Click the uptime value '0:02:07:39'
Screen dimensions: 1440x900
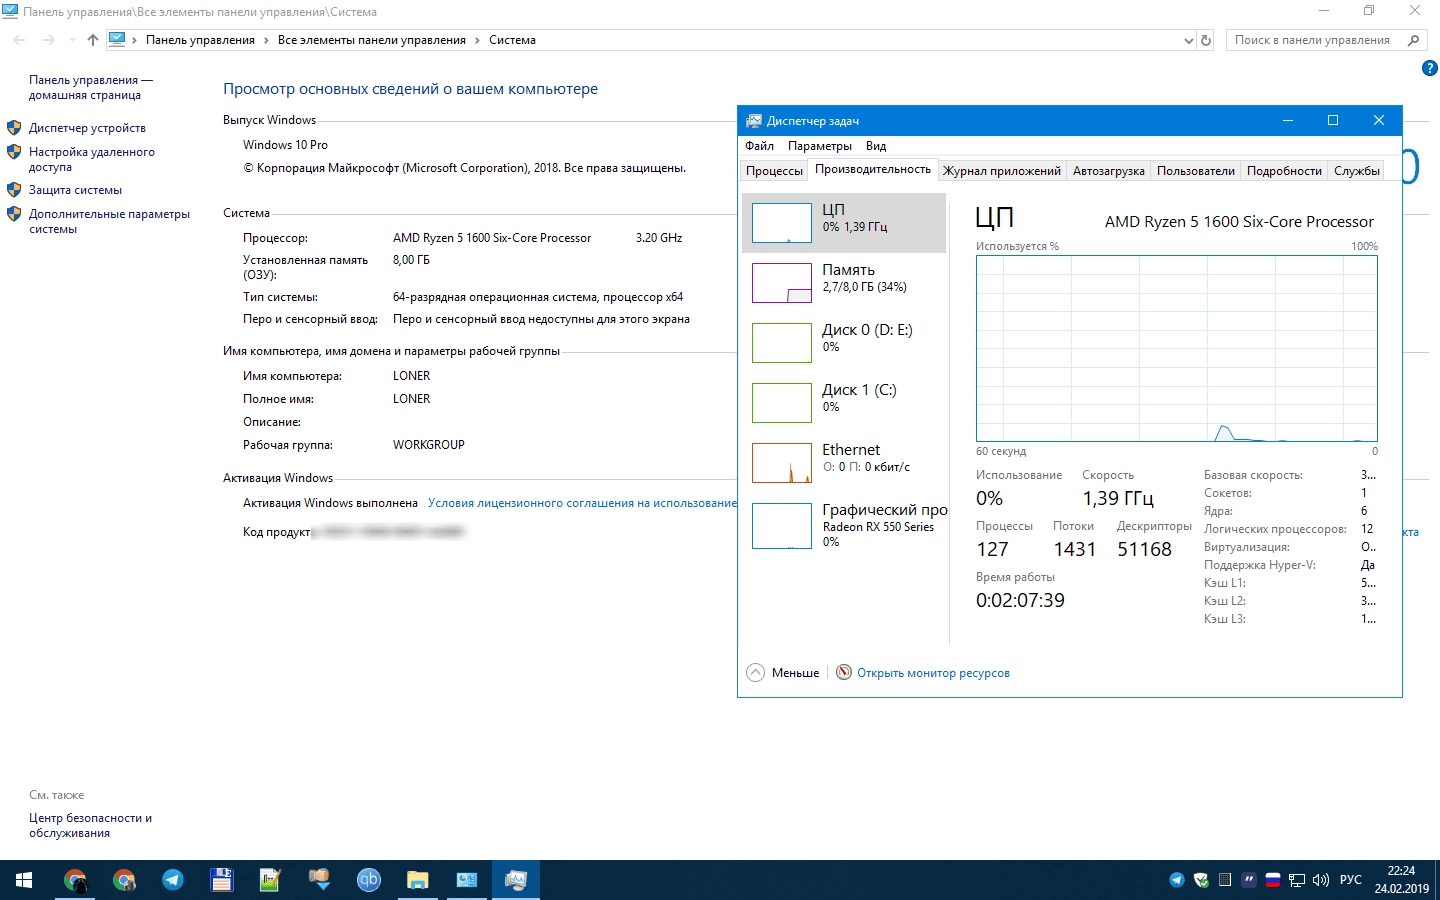click(1020, 600)
